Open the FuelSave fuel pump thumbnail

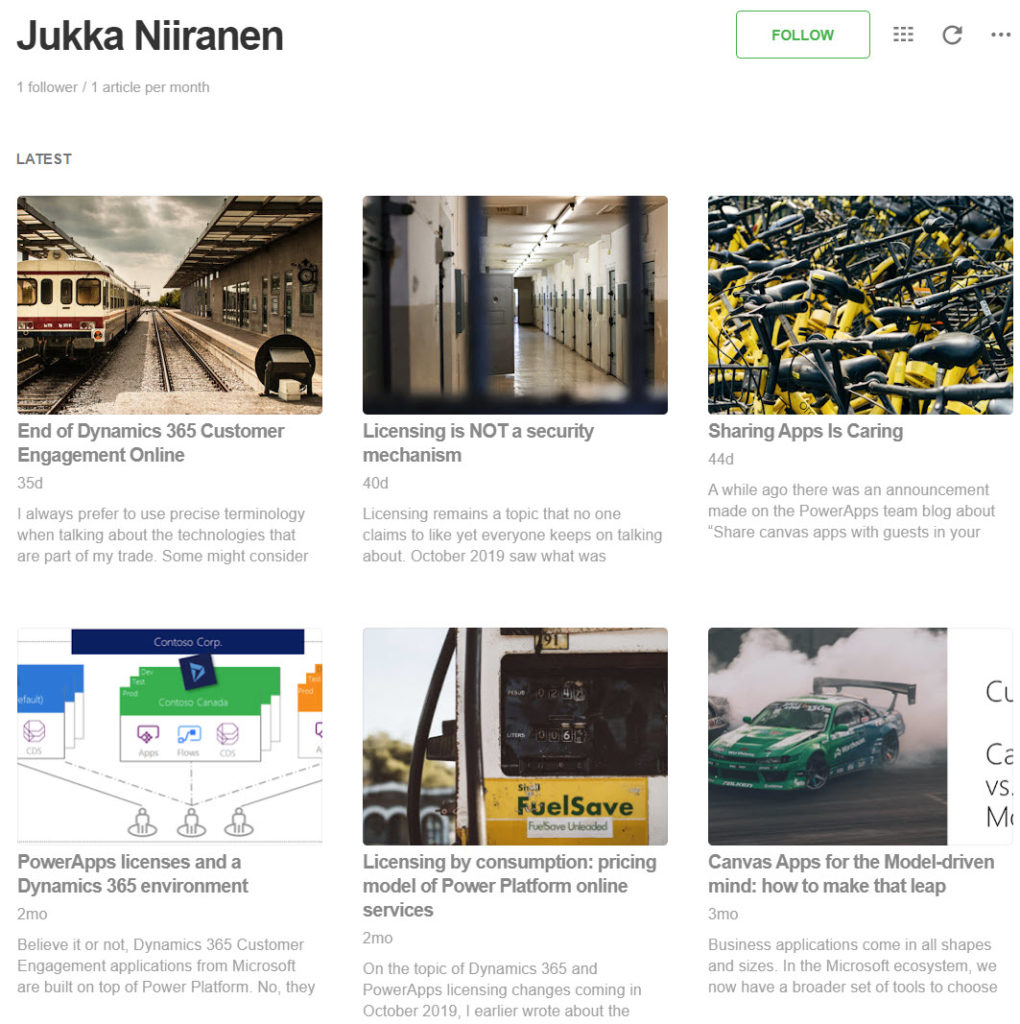[515, 736]
